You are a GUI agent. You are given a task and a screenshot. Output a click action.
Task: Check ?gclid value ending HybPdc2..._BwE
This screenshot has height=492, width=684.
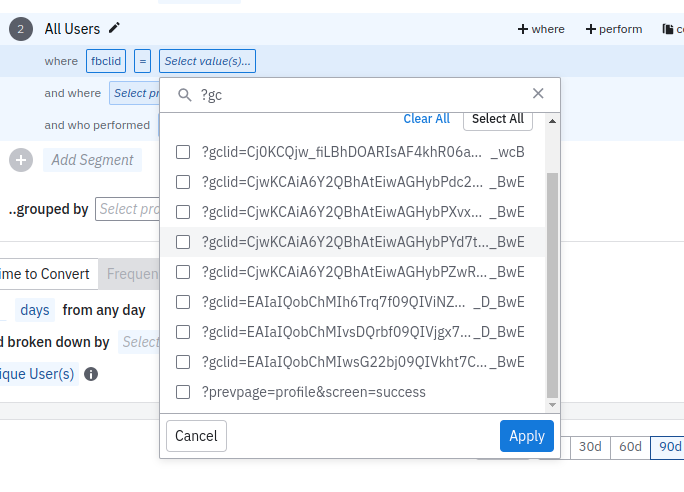(183, 182)
